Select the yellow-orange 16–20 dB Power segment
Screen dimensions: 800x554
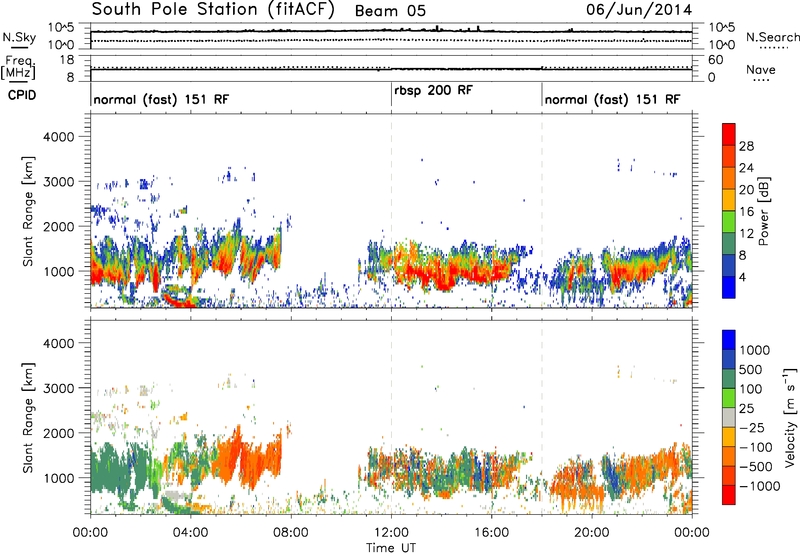coord(729,200)
